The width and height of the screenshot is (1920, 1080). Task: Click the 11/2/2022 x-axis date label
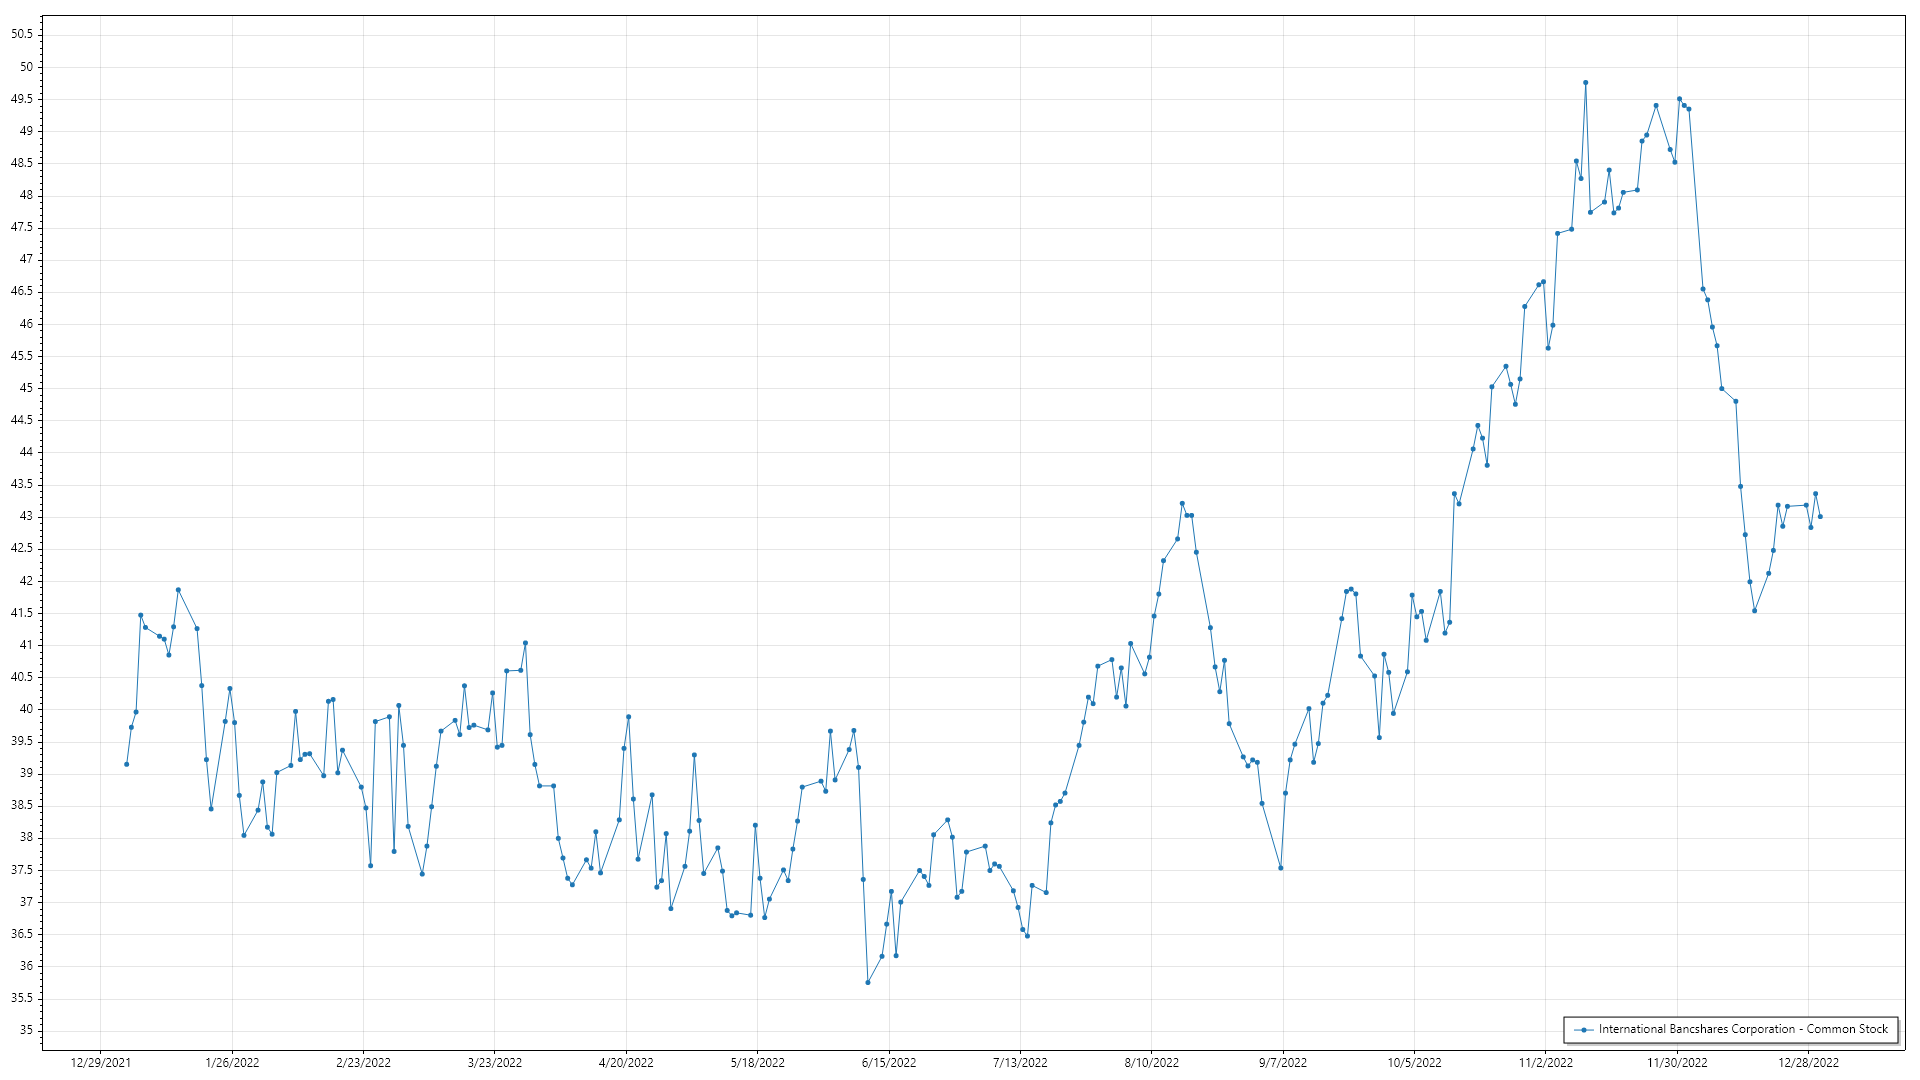1545,1063
